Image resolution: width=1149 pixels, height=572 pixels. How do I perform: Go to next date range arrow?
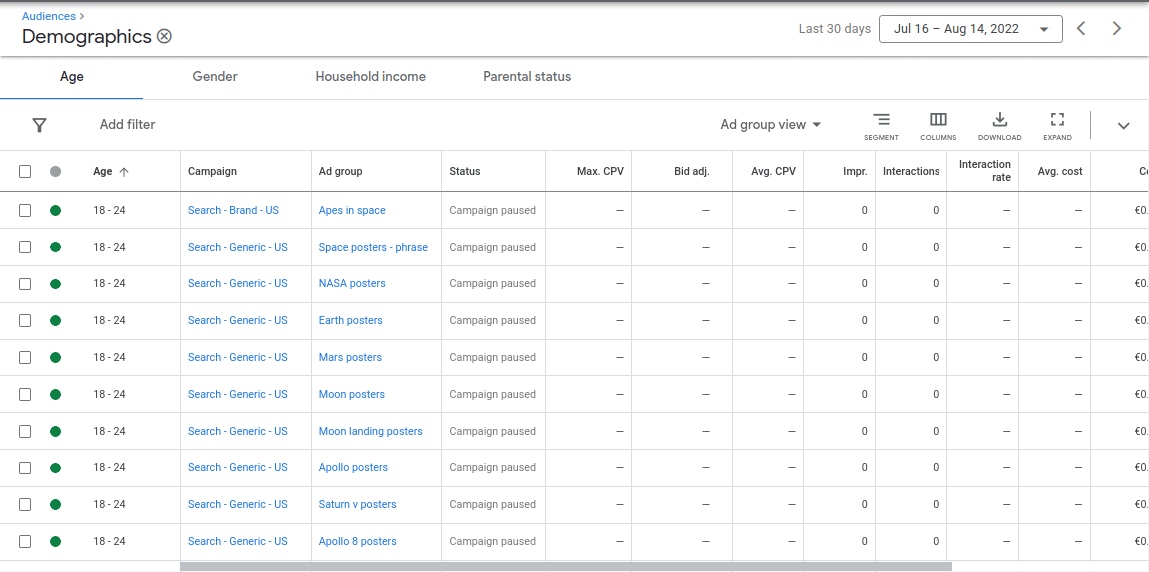pyautogui.click(x=1117, y=29)
